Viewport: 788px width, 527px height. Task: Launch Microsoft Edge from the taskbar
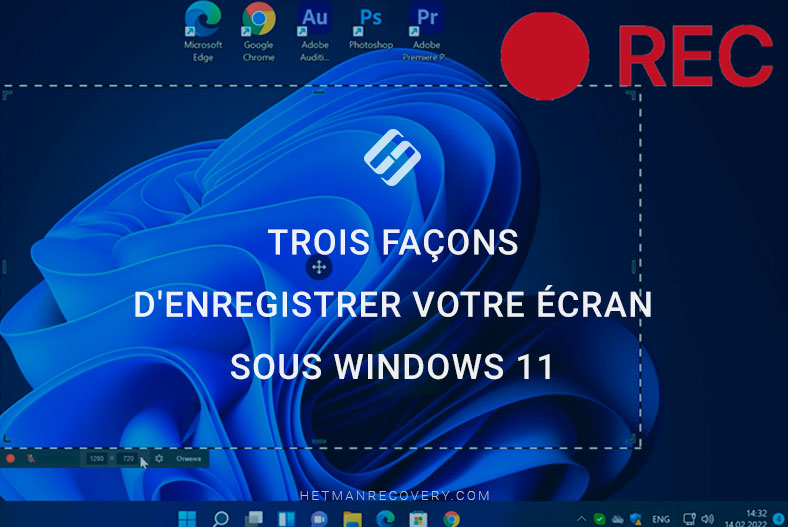click(x=385, y=518)
